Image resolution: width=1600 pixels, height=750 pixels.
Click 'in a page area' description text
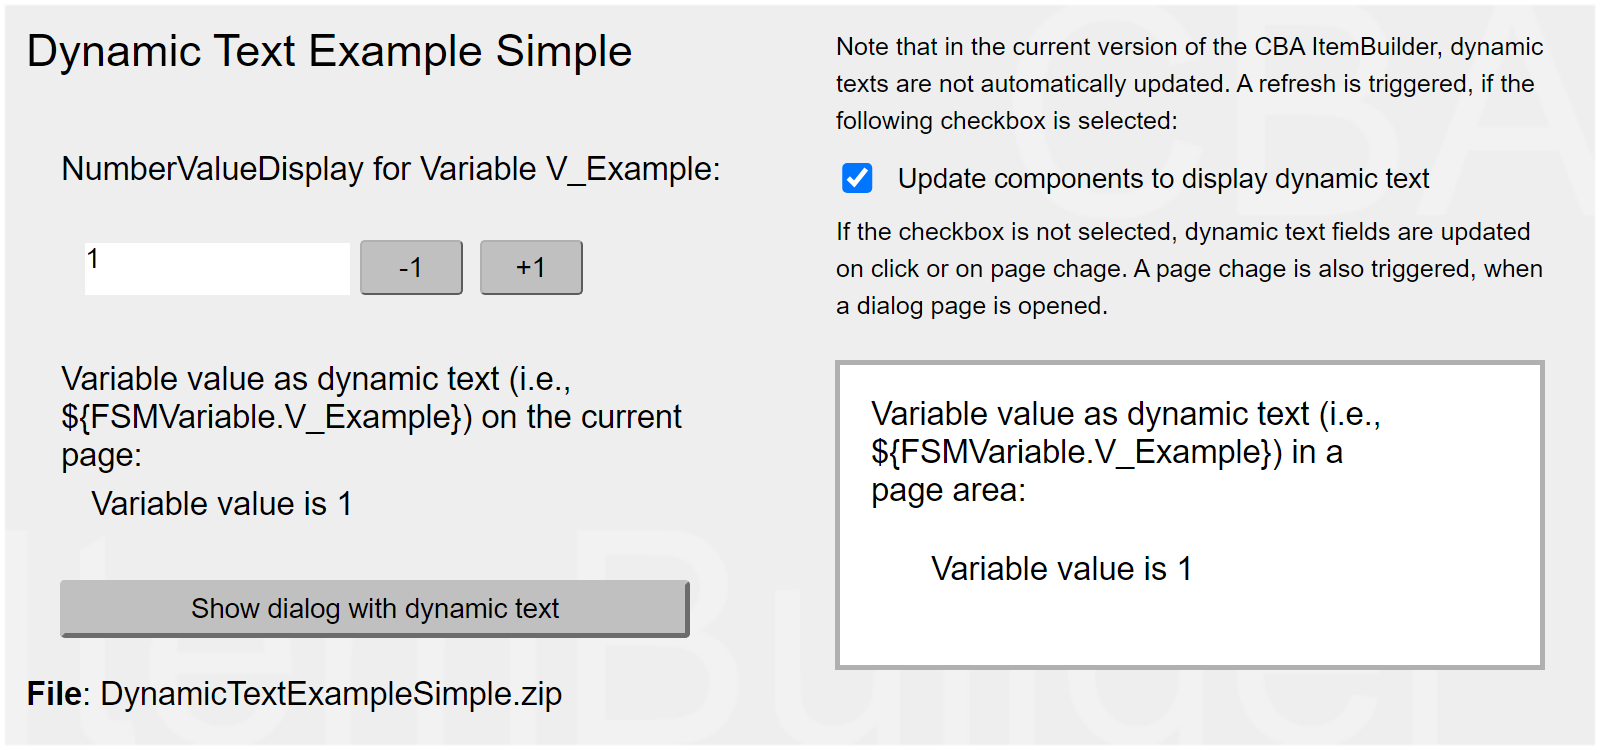1316,453
